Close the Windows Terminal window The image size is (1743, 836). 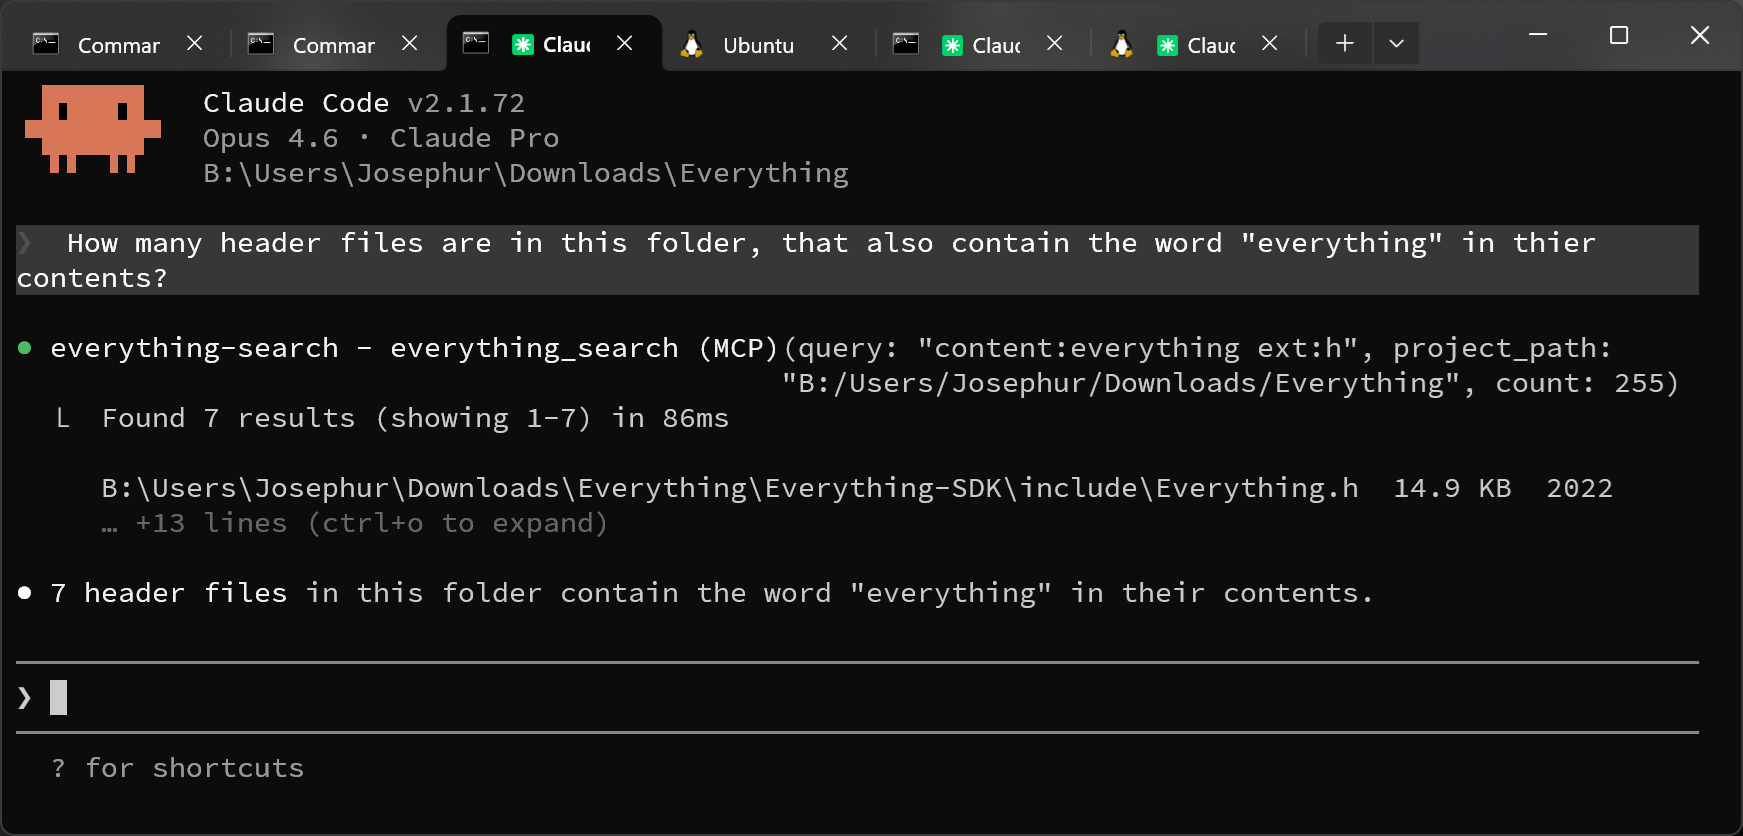point(1700,35)
